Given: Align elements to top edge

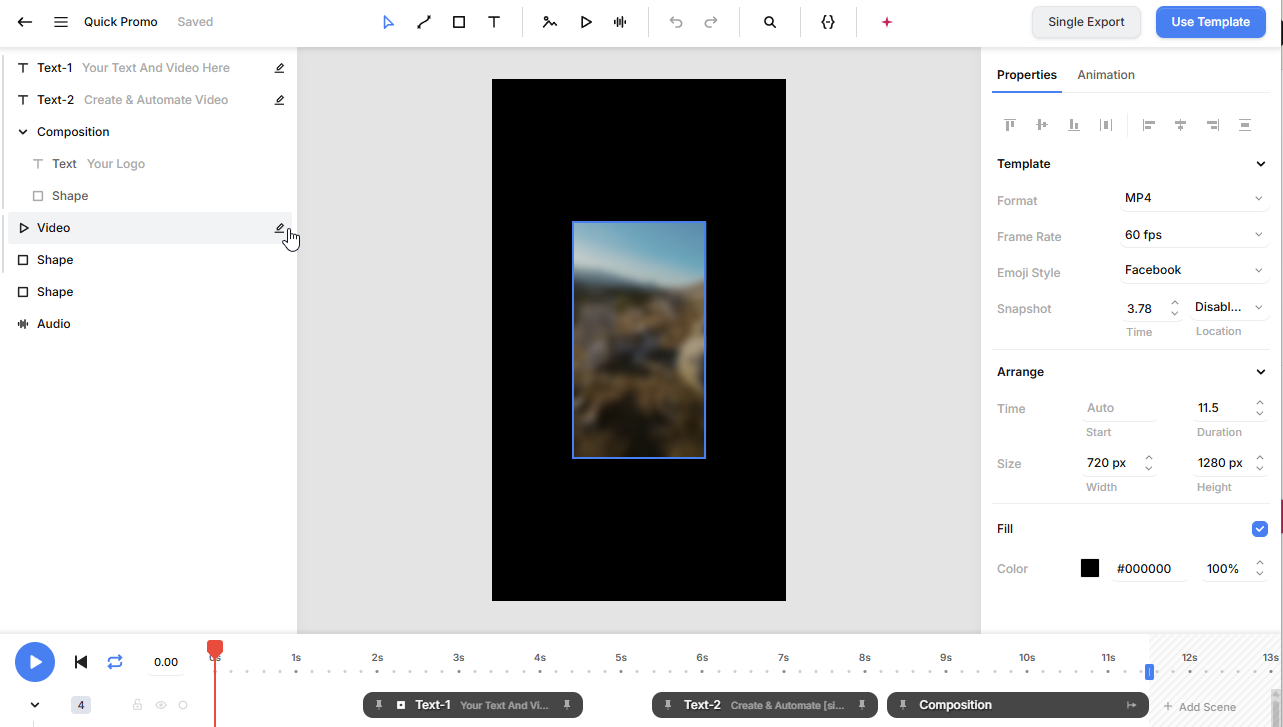Looking at the screenshot, I should point(1010,125).
